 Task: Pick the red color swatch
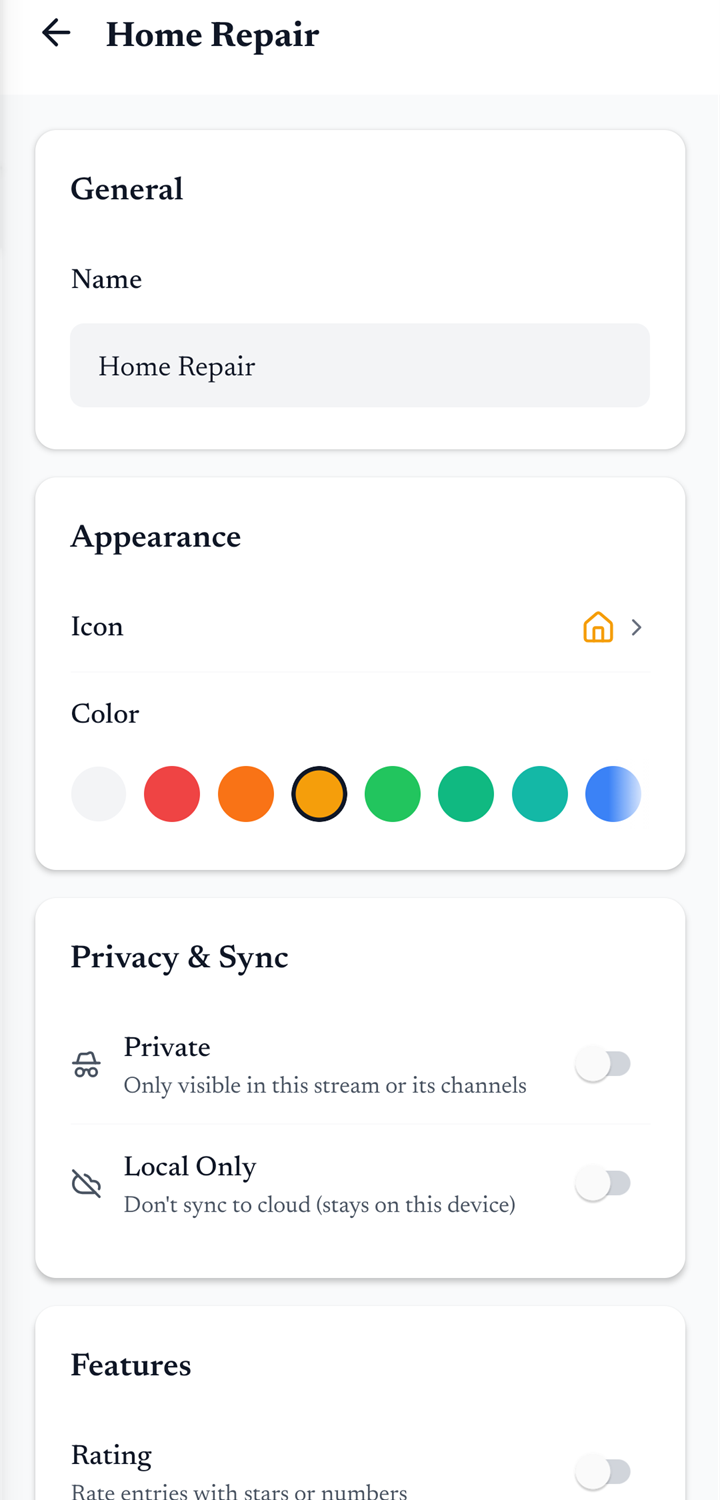pyautogui.click(x=172, y=794)
